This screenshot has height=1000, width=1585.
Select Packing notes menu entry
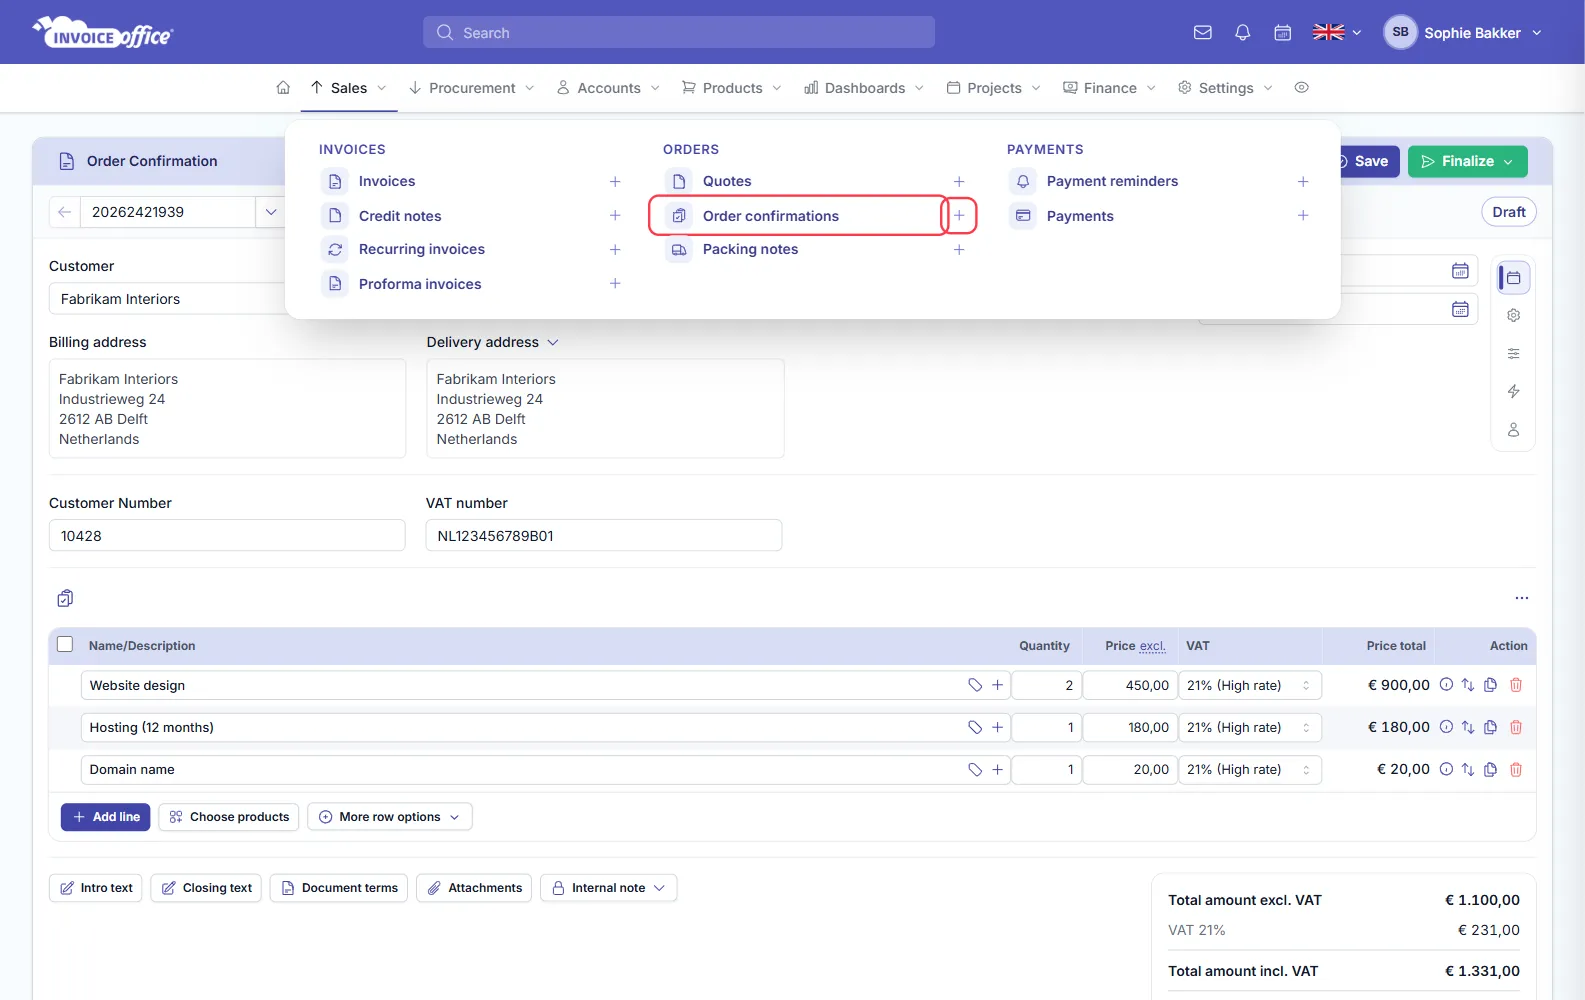[750, 250]
